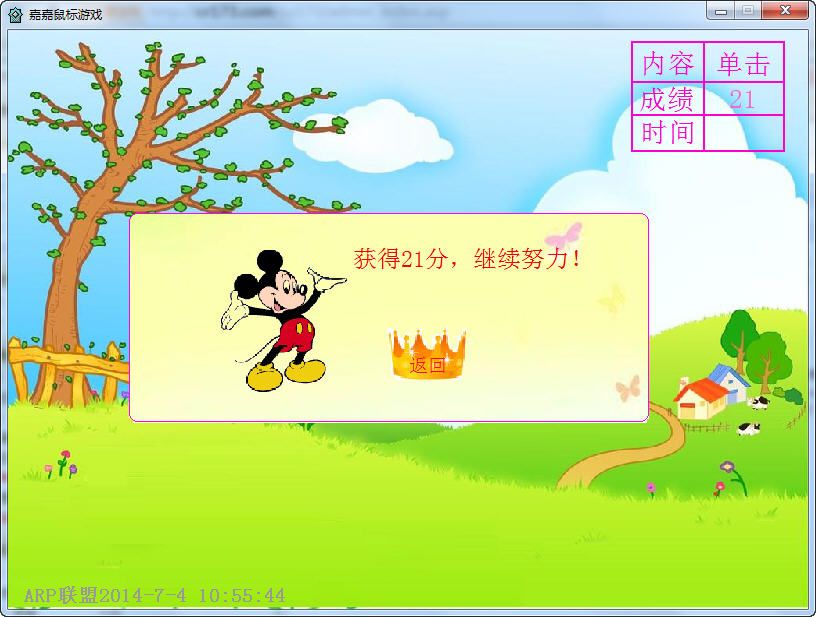Select the 内容 table cell
816x617 pixels.
pos(668,62)
